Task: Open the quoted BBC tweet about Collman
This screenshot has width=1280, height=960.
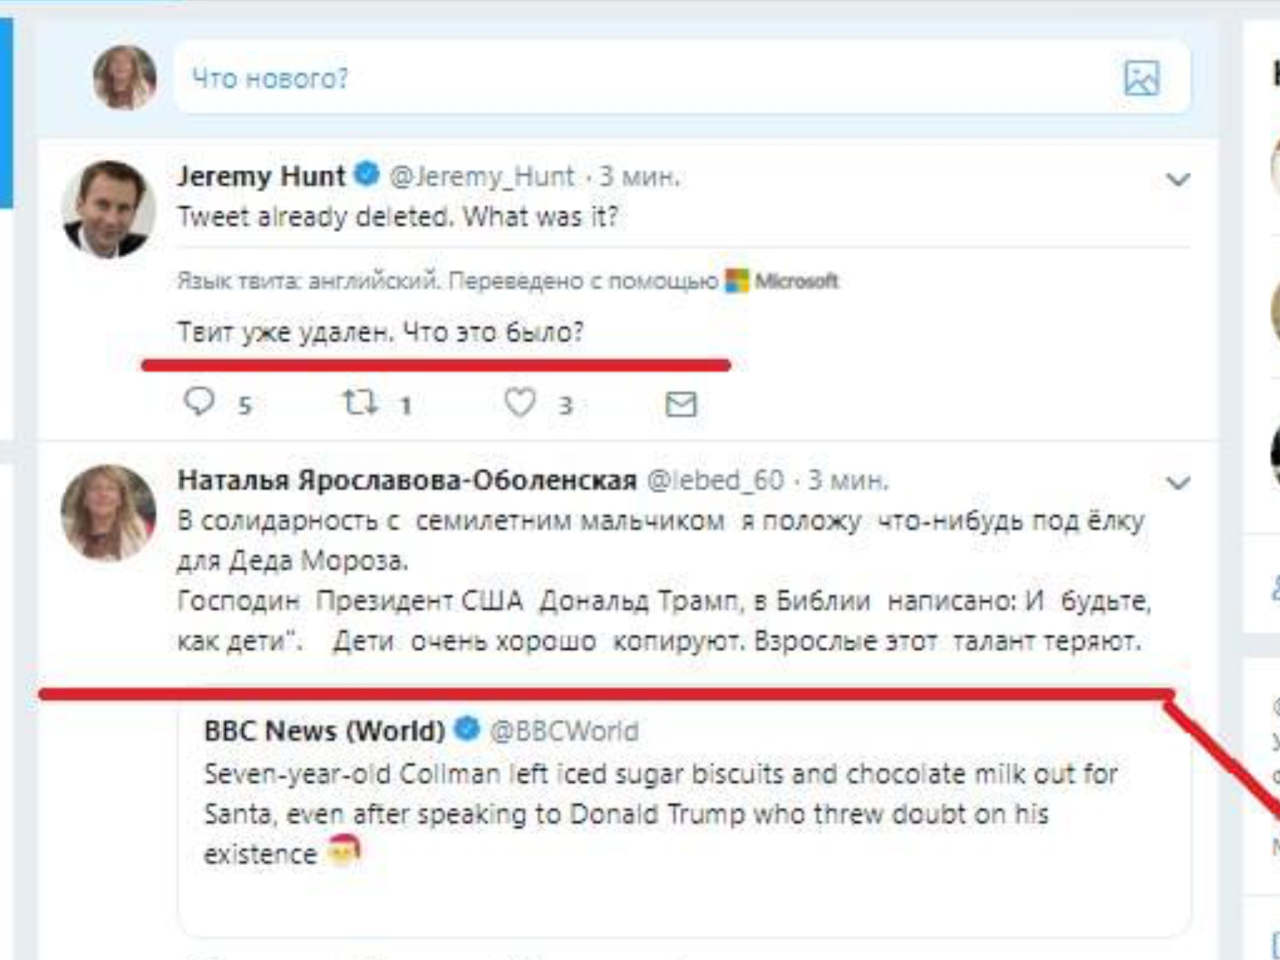Action: click(660, 814)
